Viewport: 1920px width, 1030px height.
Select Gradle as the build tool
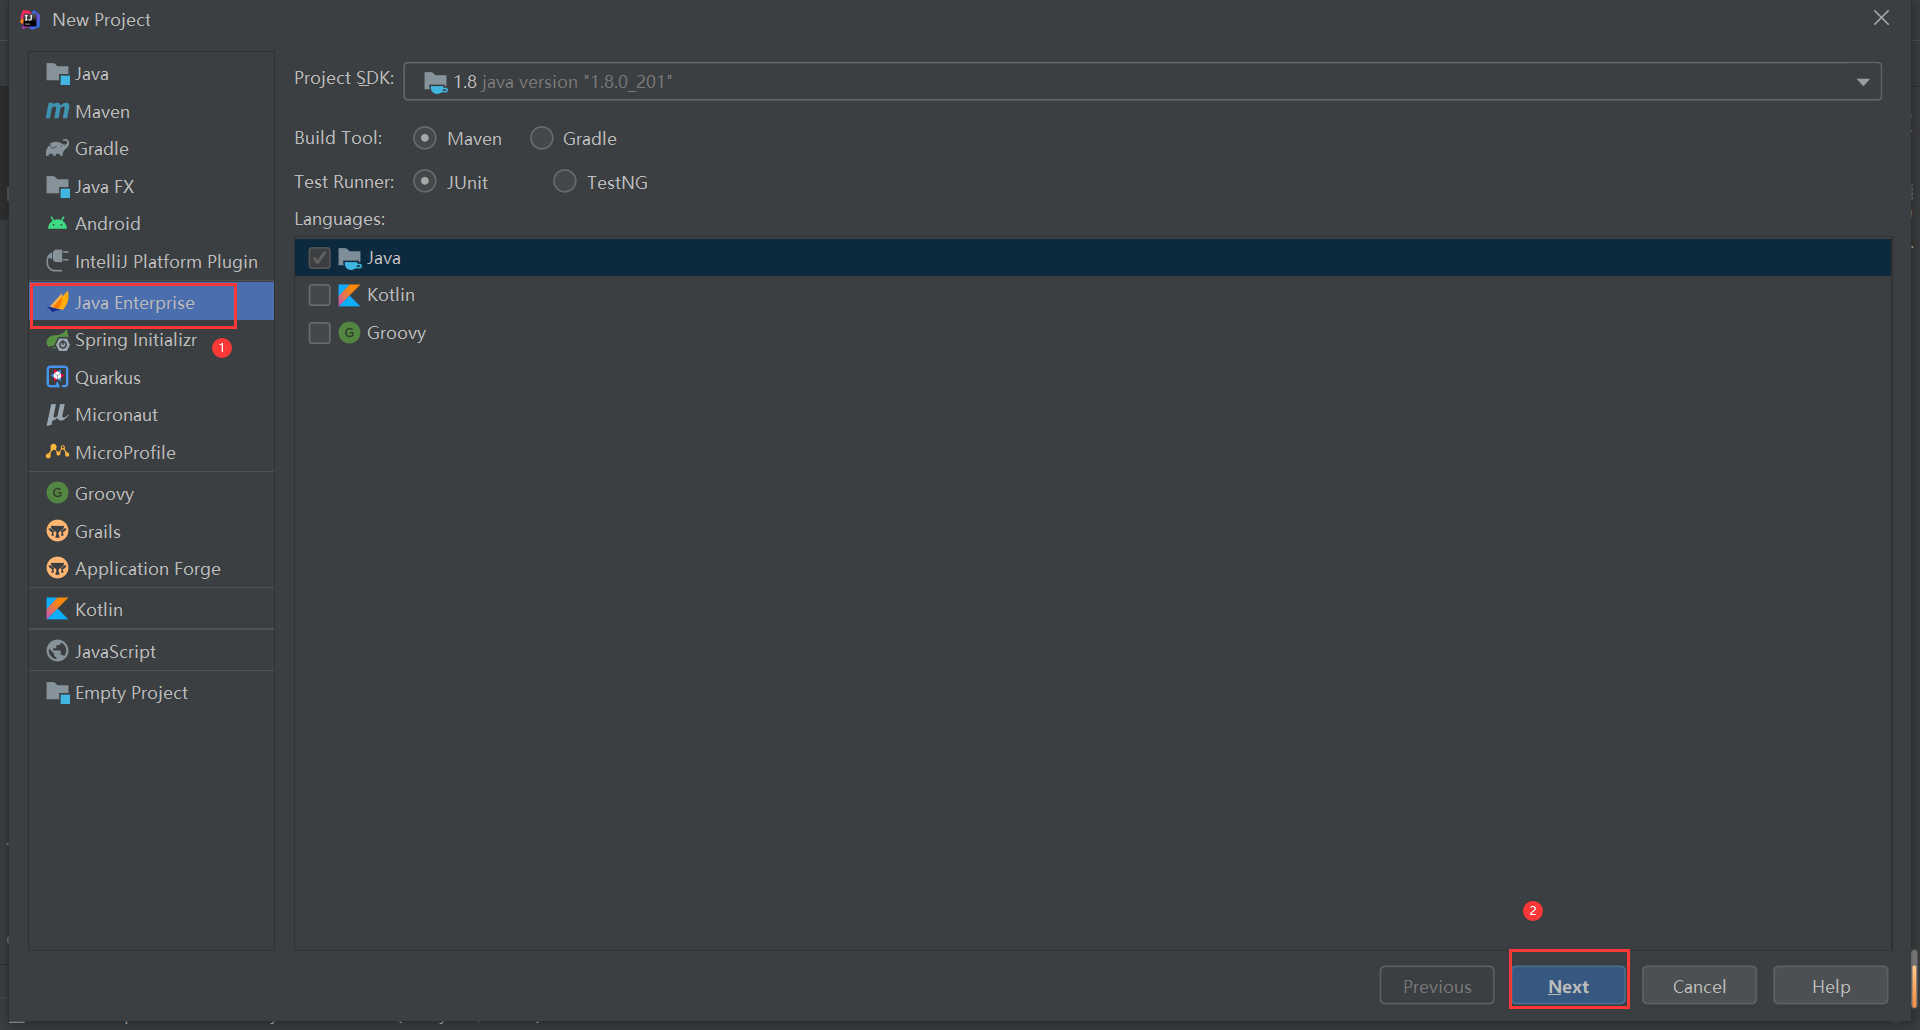tap(541, 138)
